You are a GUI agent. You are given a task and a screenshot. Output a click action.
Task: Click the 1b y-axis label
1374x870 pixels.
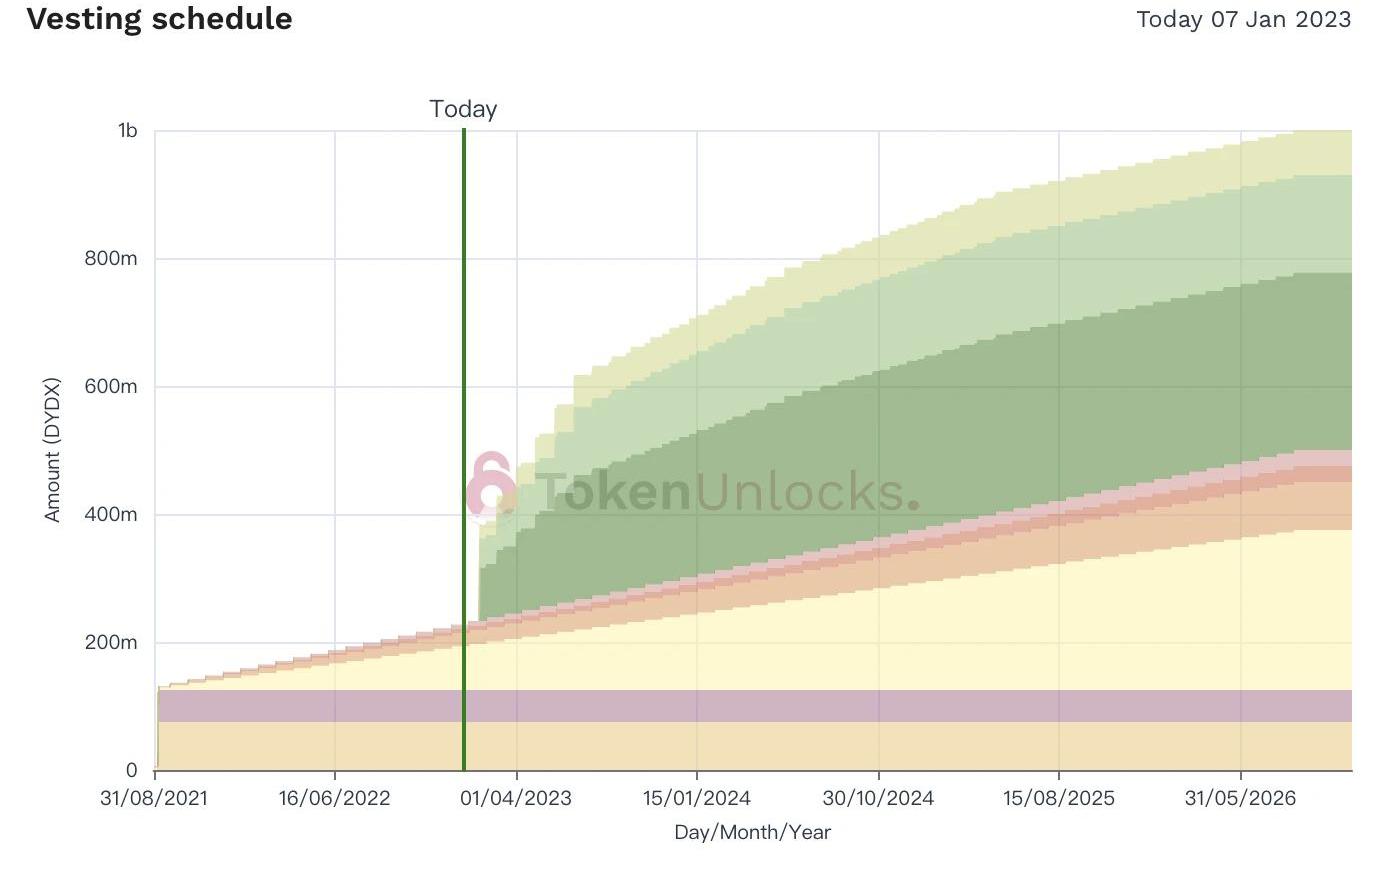click(127, 131)
